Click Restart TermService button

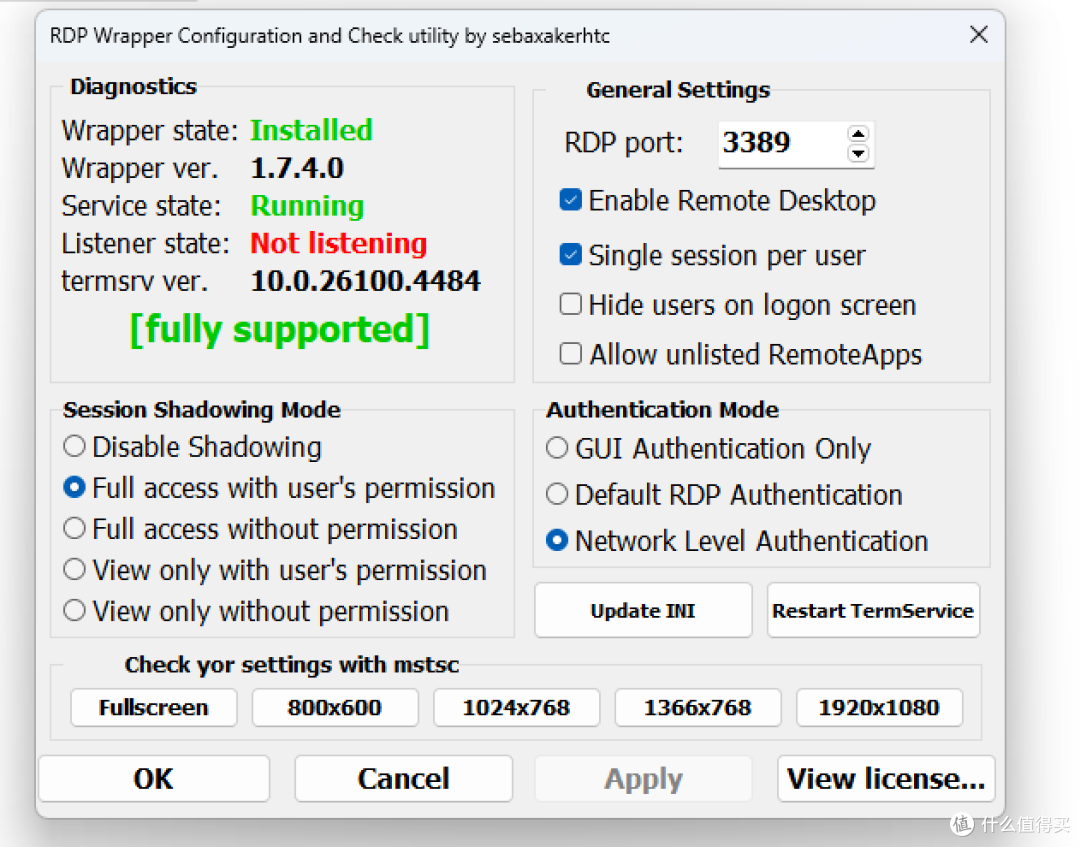[x=873, y=610]
